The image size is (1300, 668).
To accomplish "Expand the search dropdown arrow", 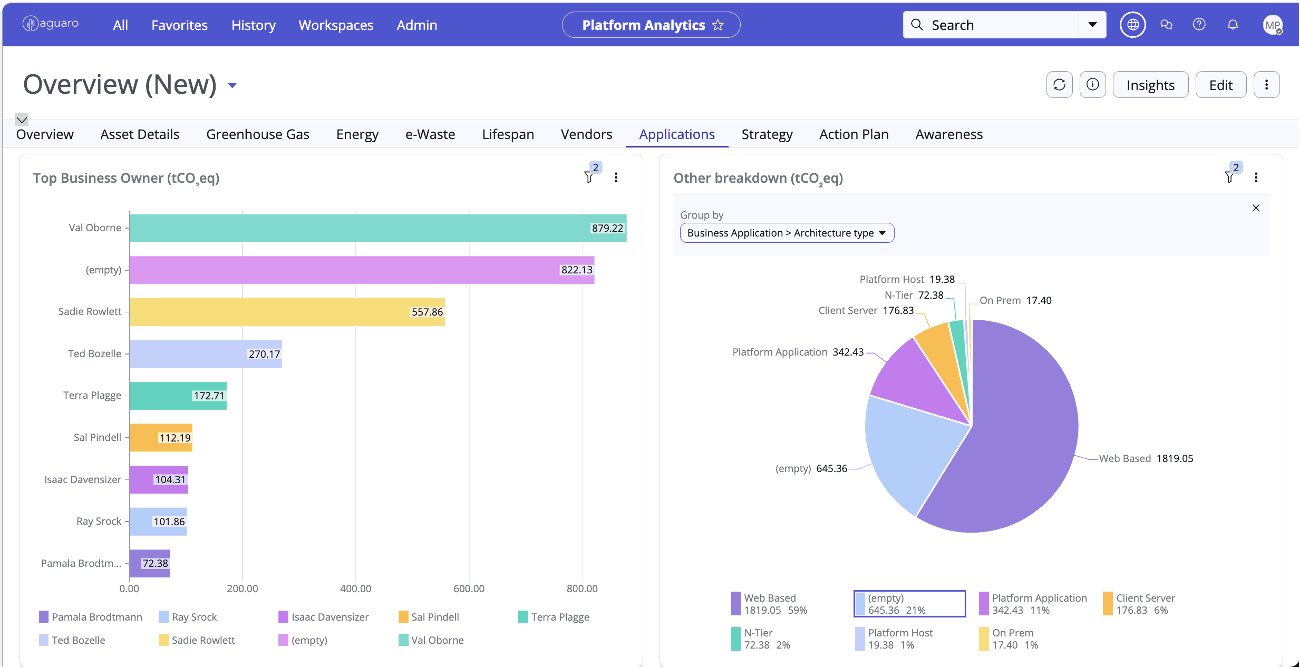I will click(x=1092, y=24).
